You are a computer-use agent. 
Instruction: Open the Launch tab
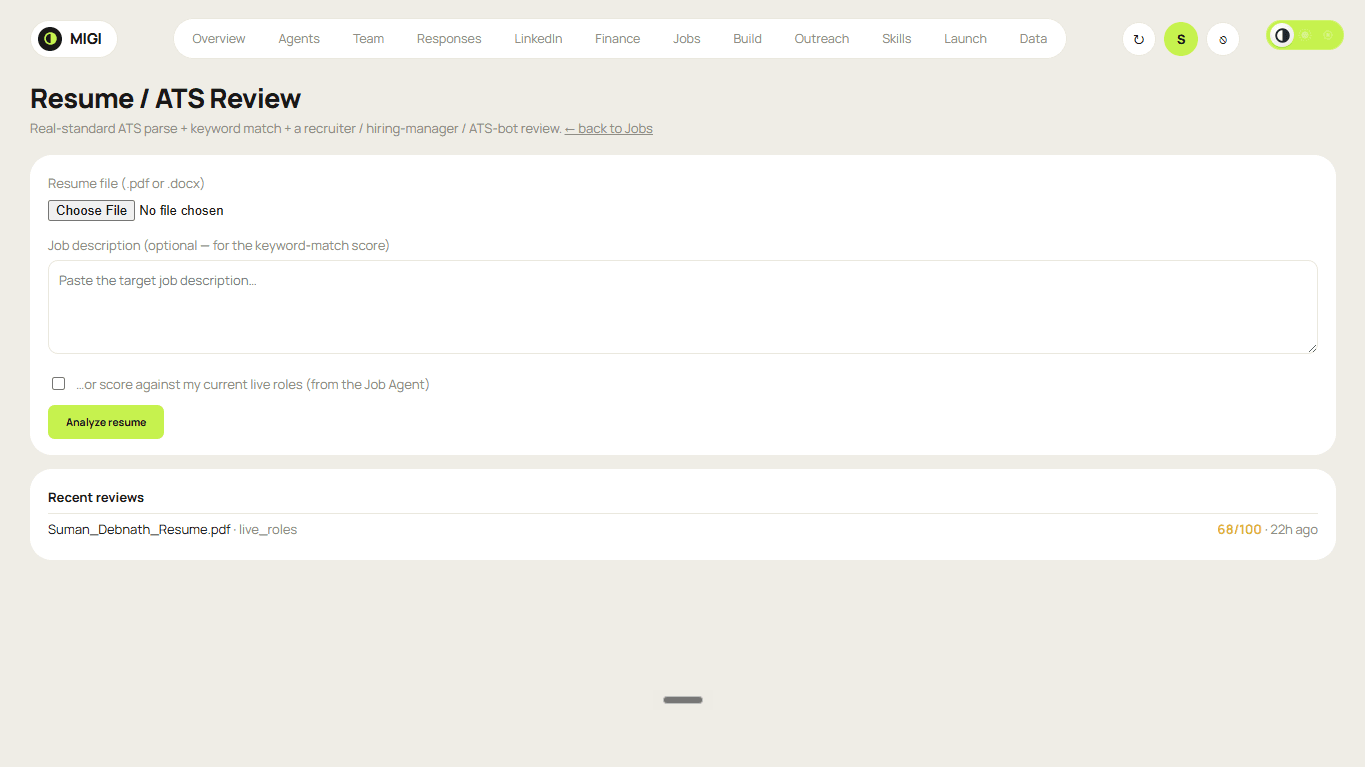point(965,39)
